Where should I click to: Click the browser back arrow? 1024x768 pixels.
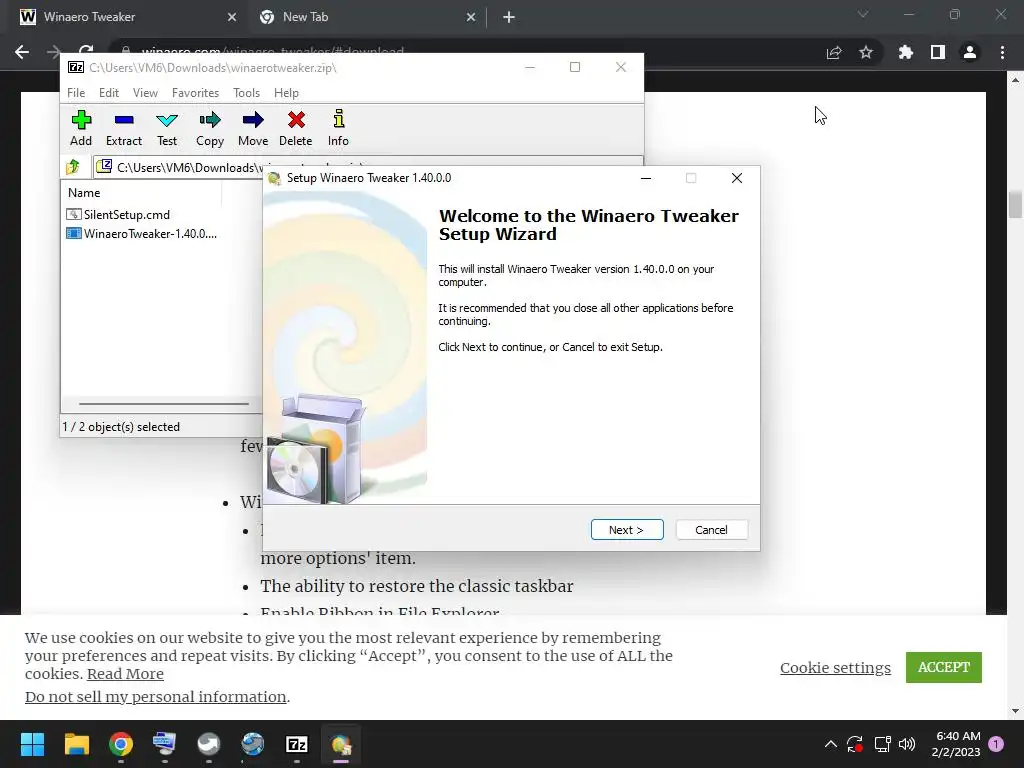tap(22, 52)
